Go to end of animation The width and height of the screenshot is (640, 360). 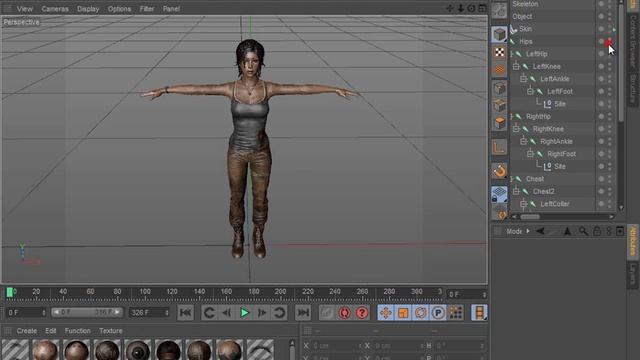click(x=303, y=313)
